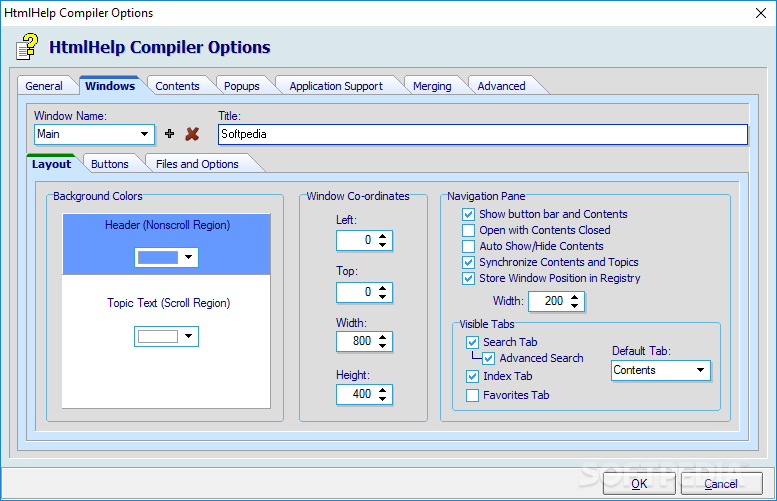Increase the Left coordinate value
Viewport: 777px width, 501px height.
[383, 236]
